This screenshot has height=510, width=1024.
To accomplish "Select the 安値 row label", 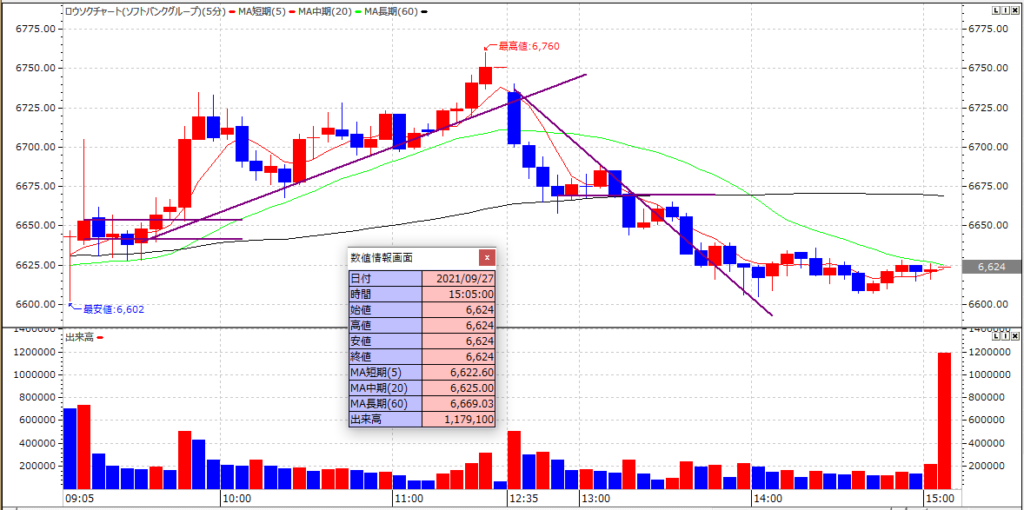I will [386, 341].
